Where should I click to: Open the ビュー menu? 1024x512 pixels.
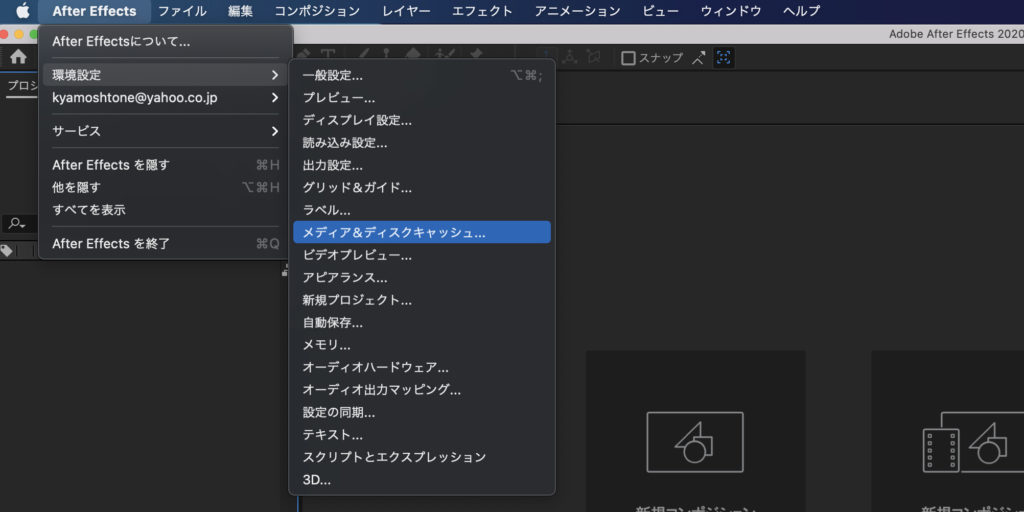click(x=661, y=11)
